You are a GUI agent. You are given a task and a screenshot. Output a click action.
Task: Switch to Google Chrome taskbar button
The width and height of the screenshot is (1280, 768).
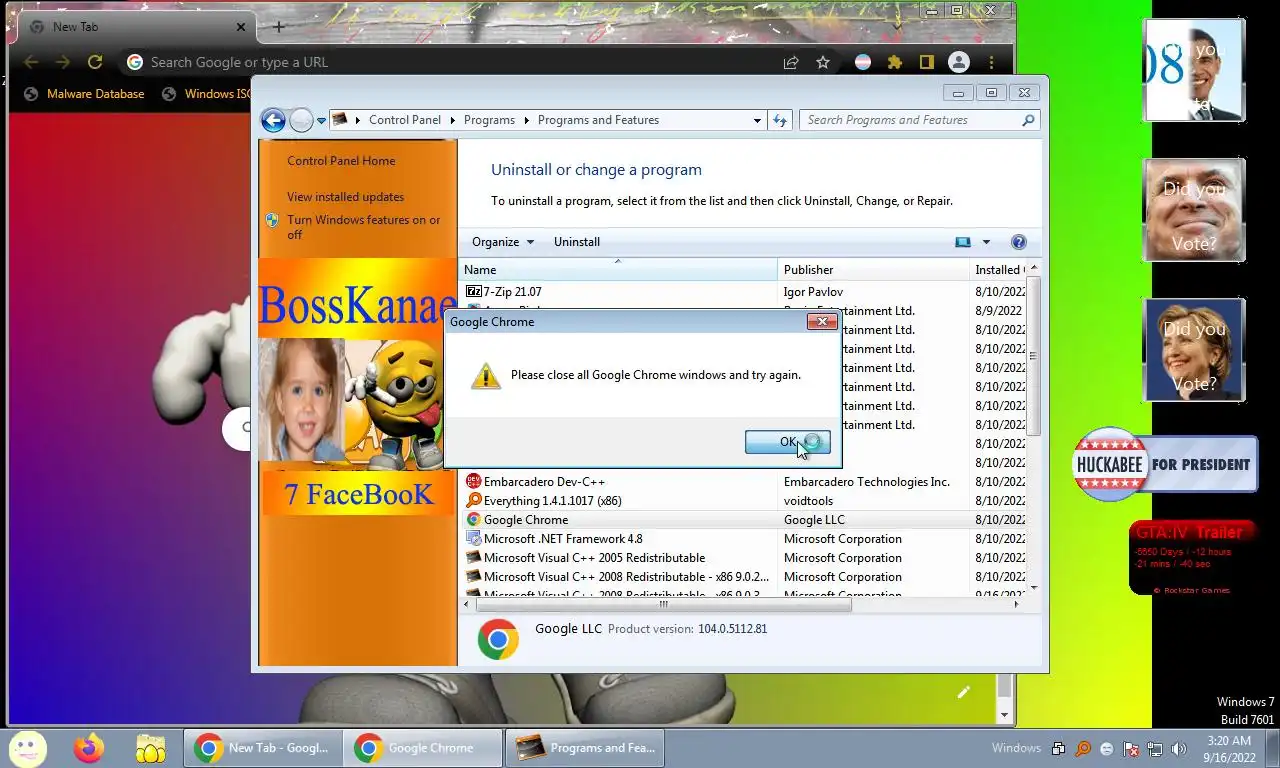pyautogui.click(x=423, y=748)
